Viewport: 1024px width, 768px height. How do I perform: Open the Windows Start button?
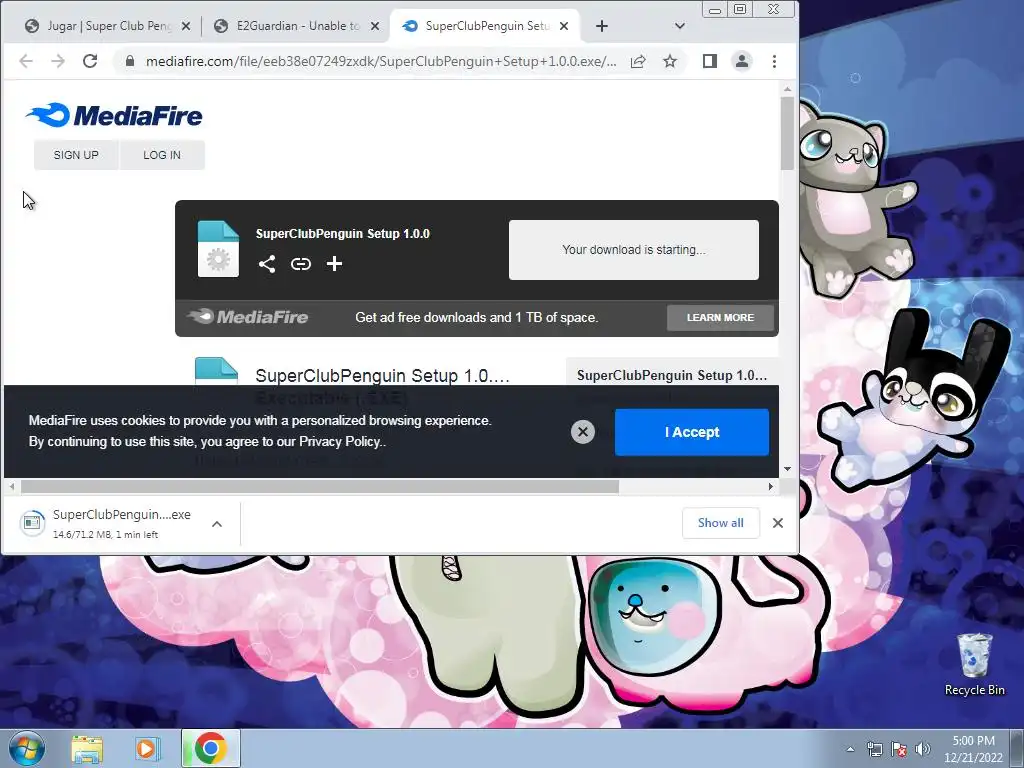27,748
